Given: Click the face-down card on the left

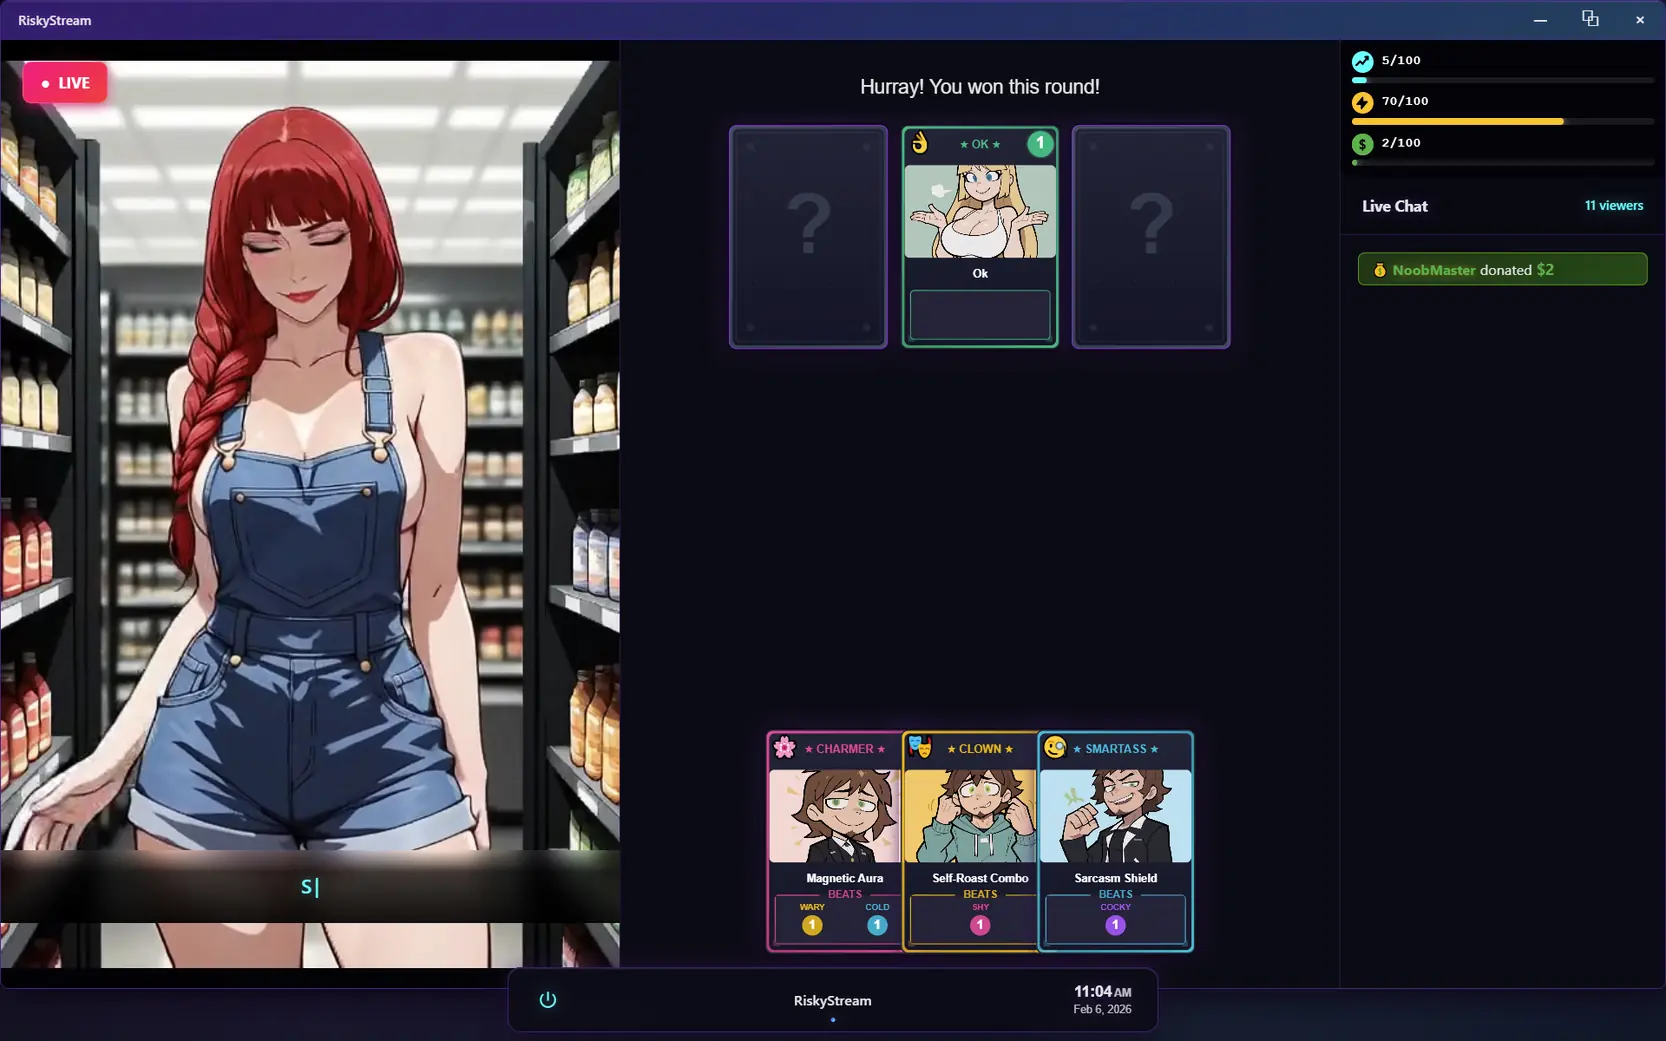Looking at the screenshot, I should coord(808,237).
